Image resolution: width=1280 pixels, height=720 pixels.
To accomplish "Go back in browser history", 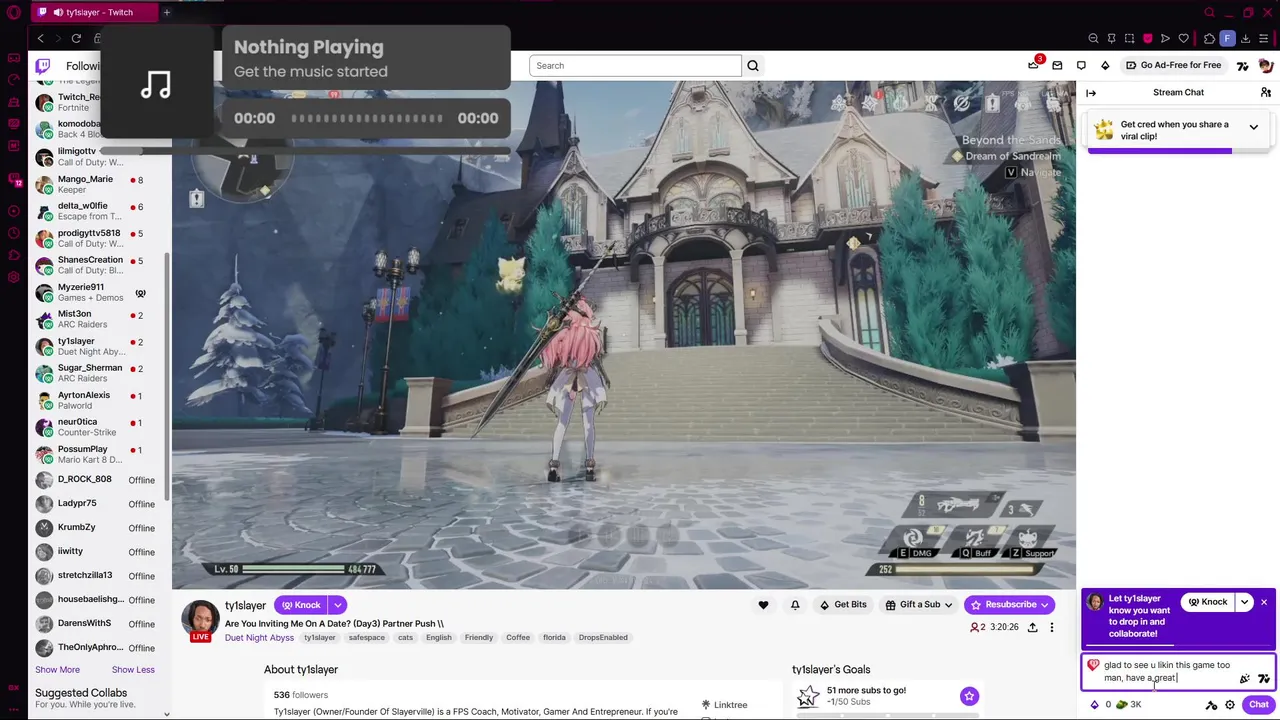I will click(40, 38).
